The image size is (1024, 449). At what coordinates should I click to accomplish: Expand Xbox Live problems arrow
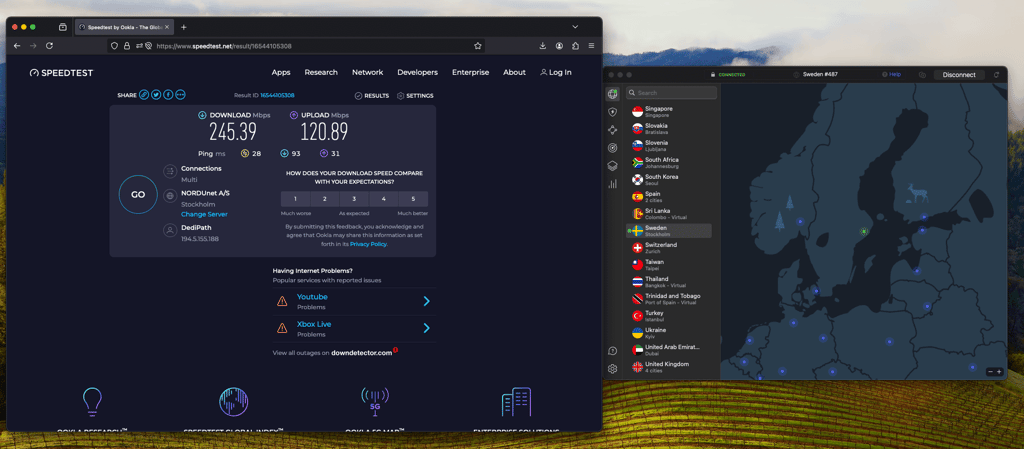tap(426, 328)
